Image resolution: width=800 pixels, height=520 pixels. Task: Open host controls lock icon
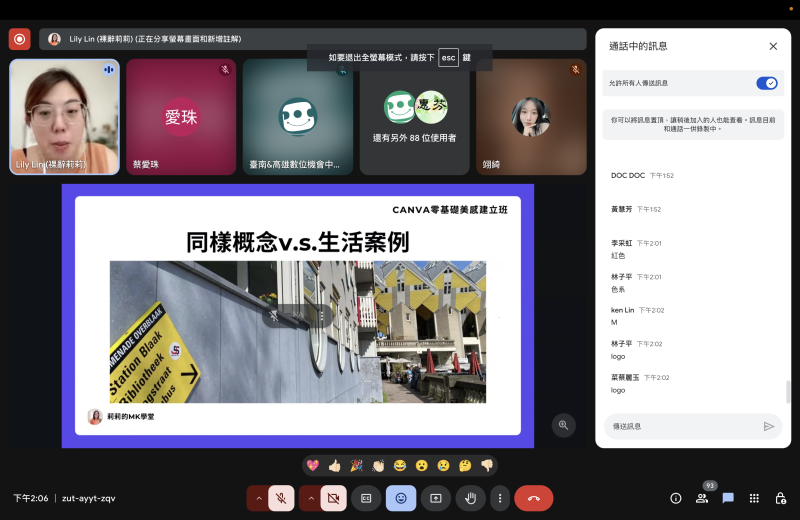click(x=780, y=499)
